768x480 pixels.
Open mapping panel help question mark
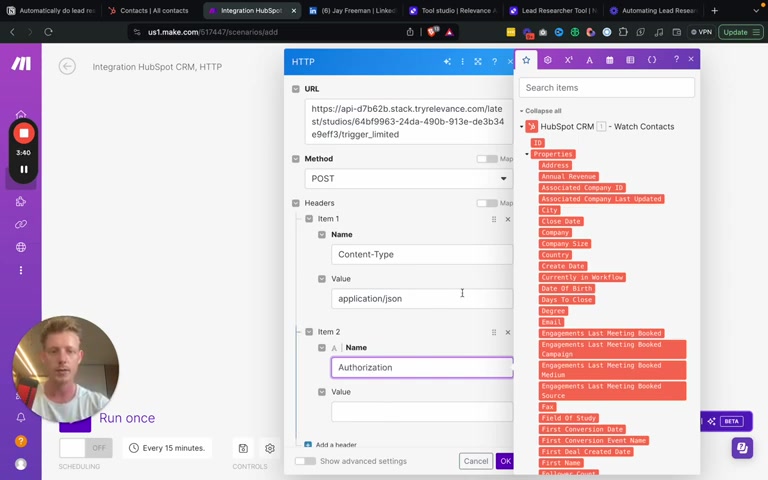[x=676, y=59]
